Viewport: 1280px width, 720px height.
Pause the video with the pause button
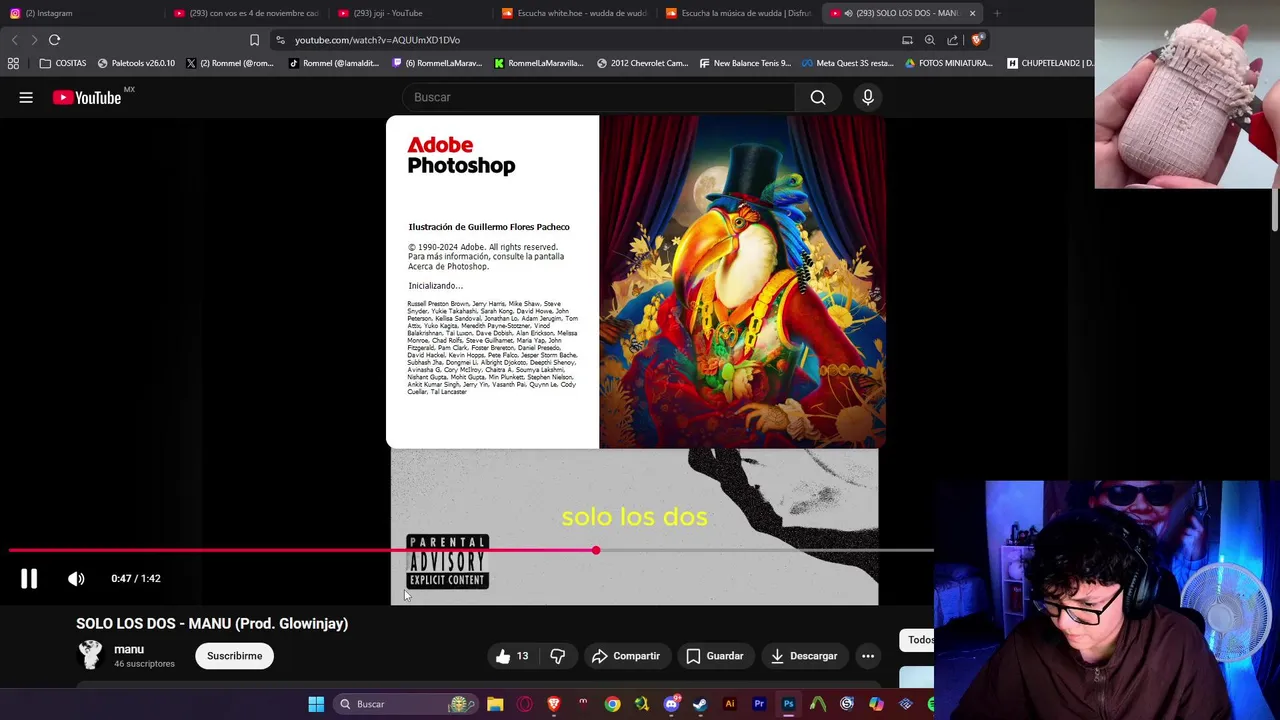[29, 578]
